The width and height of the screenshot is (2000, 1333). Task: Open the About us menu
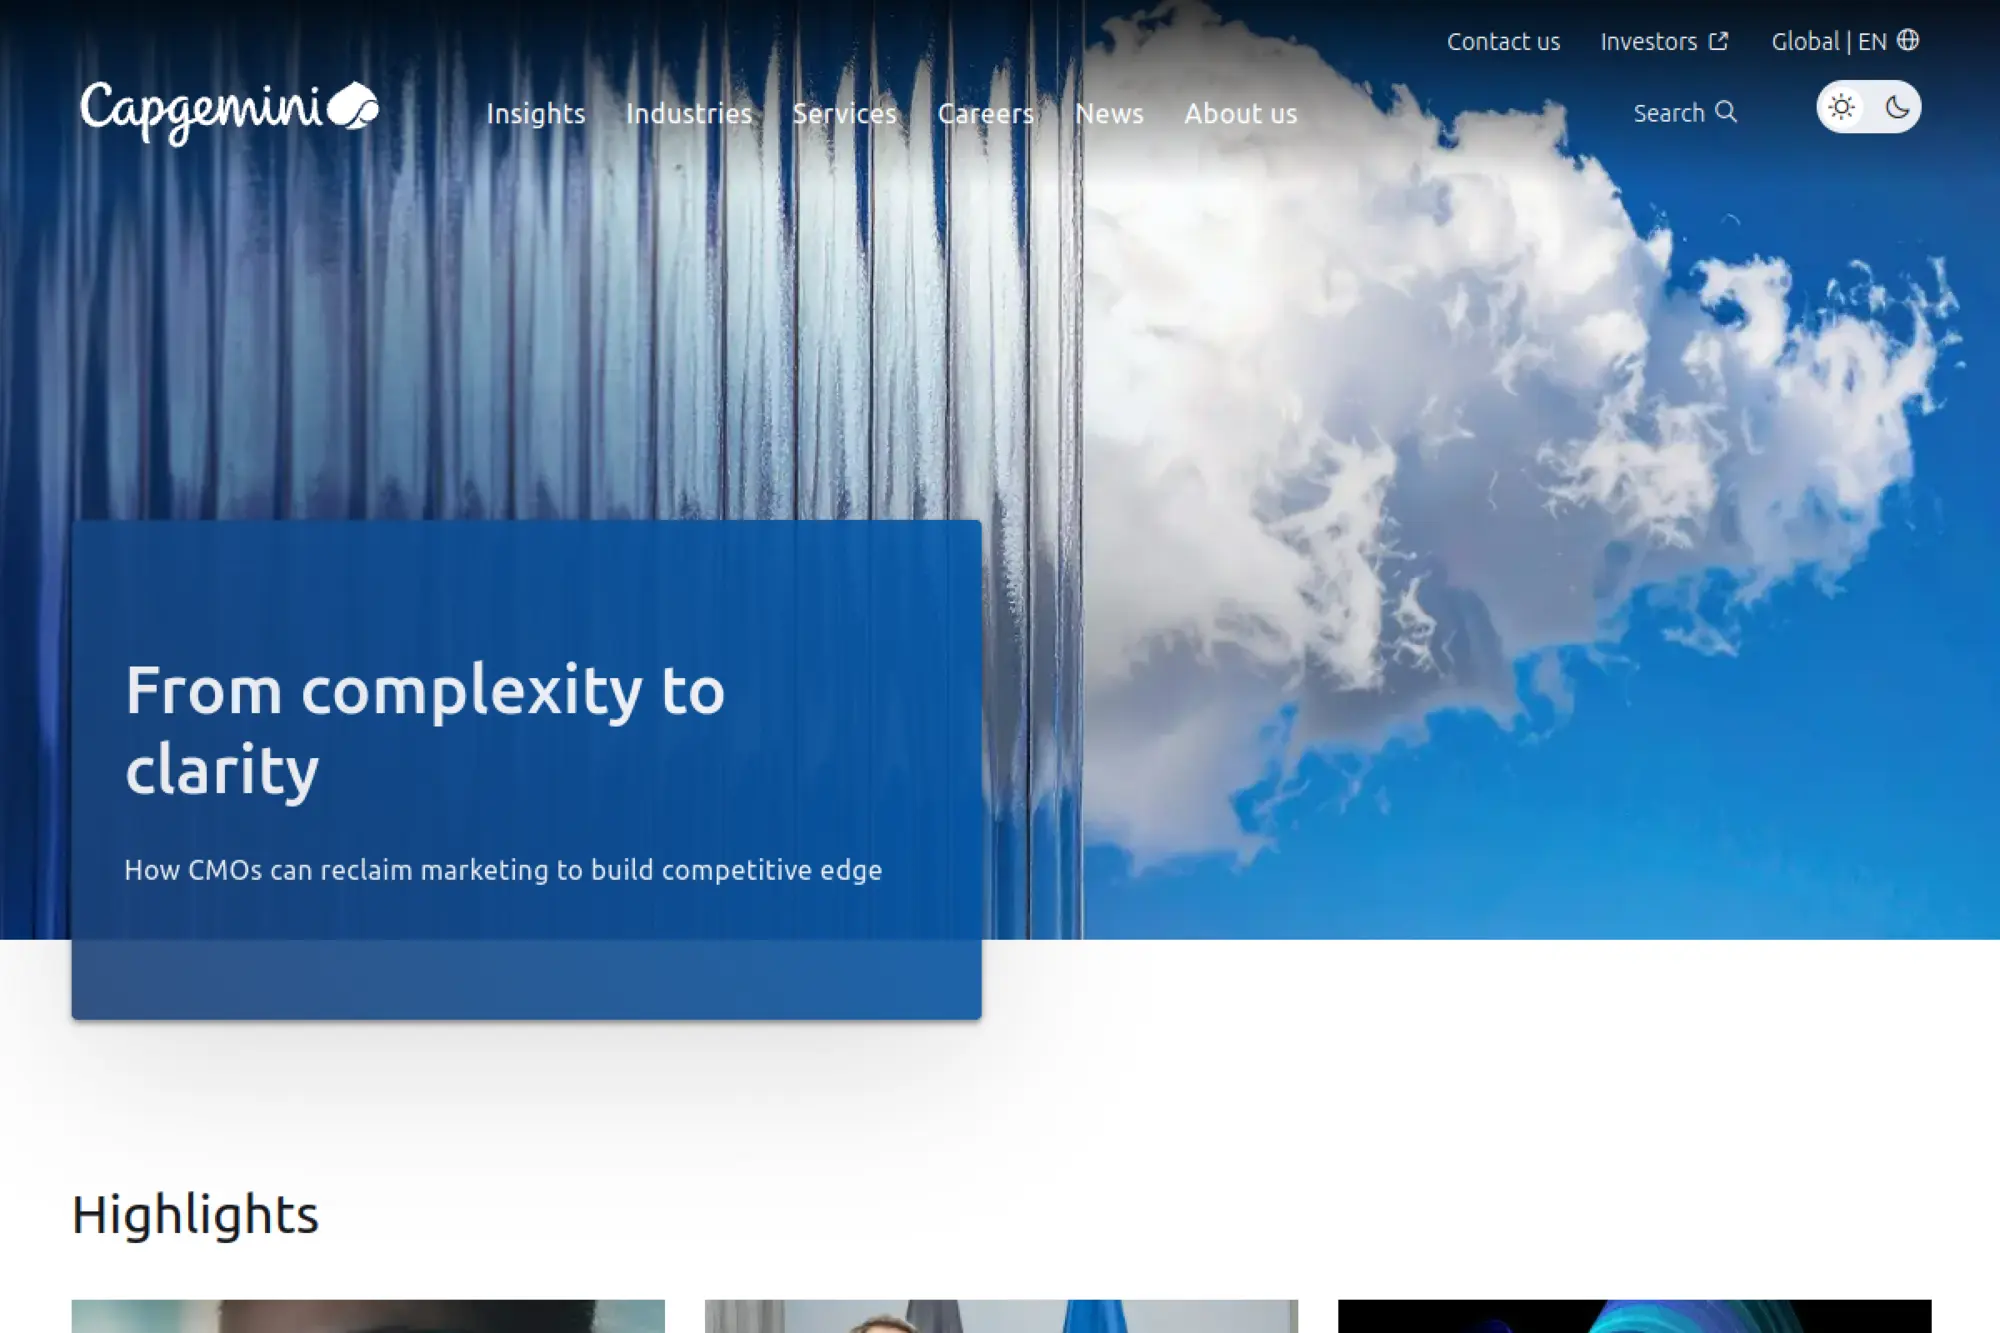1241,114
